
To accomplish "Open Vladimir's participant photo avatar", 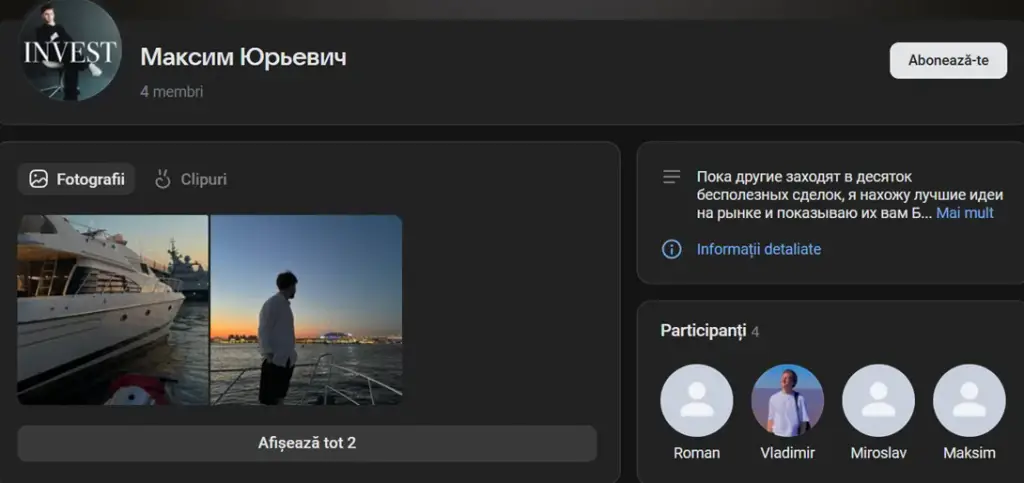I will click(787, 400).
